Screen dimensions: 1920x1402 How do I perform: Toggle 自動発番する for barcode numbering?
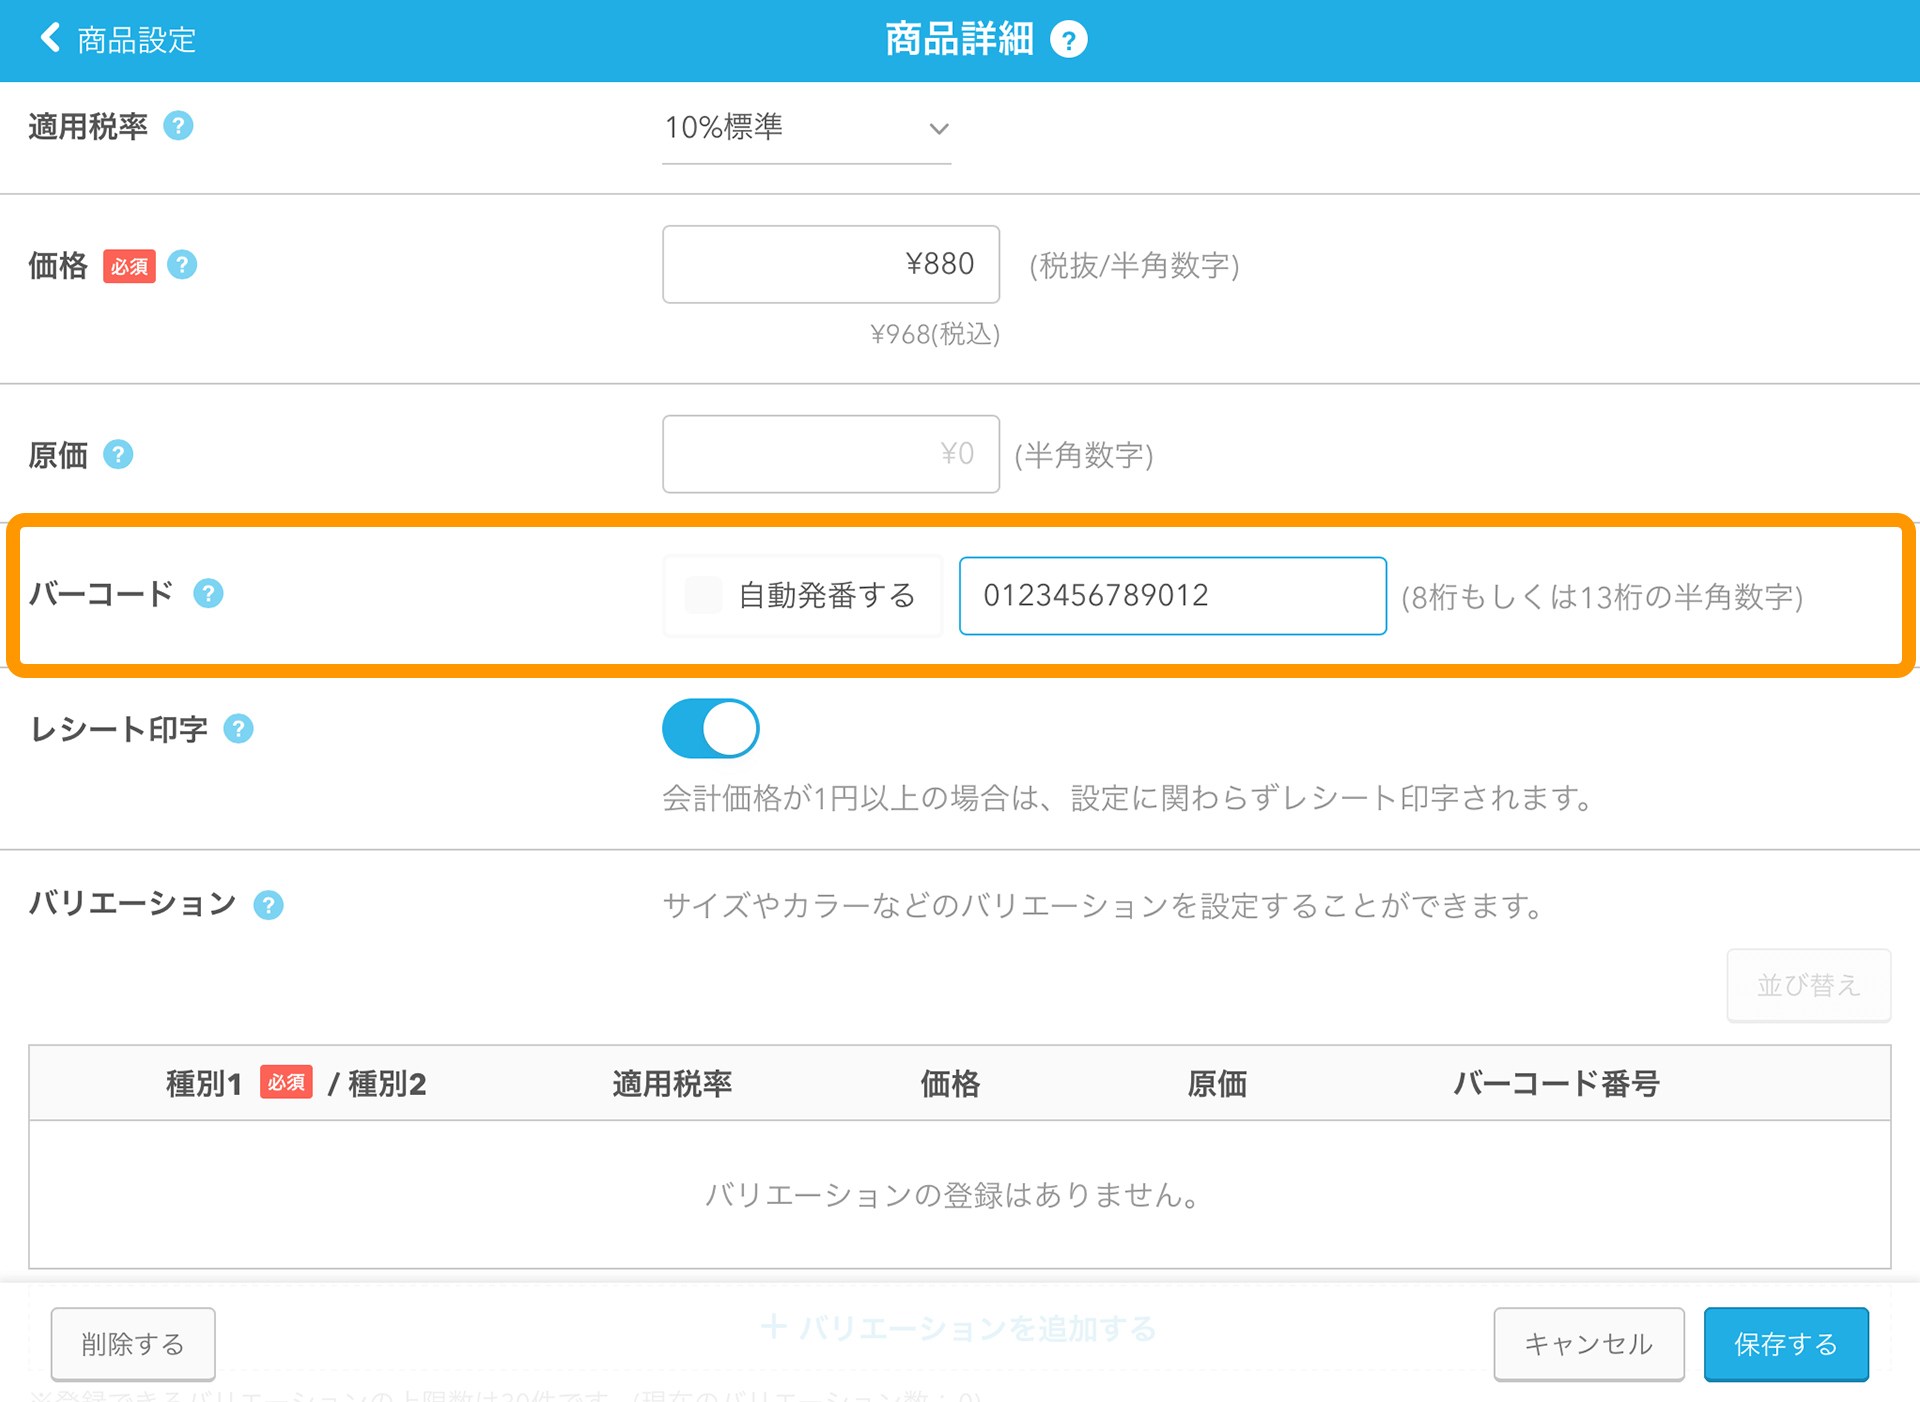[703, 595]
